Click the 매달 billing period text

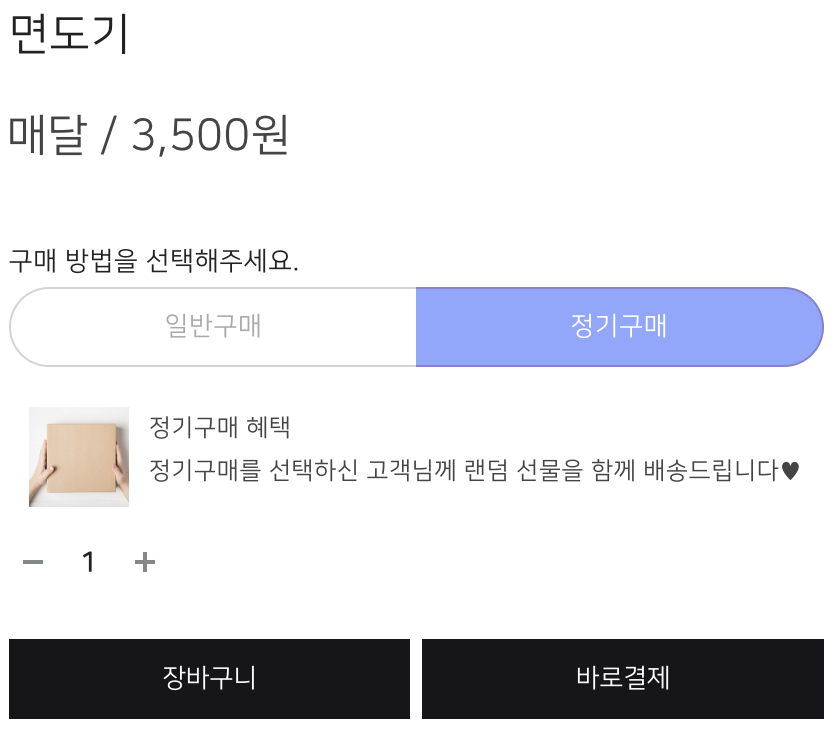coord(48,135)
